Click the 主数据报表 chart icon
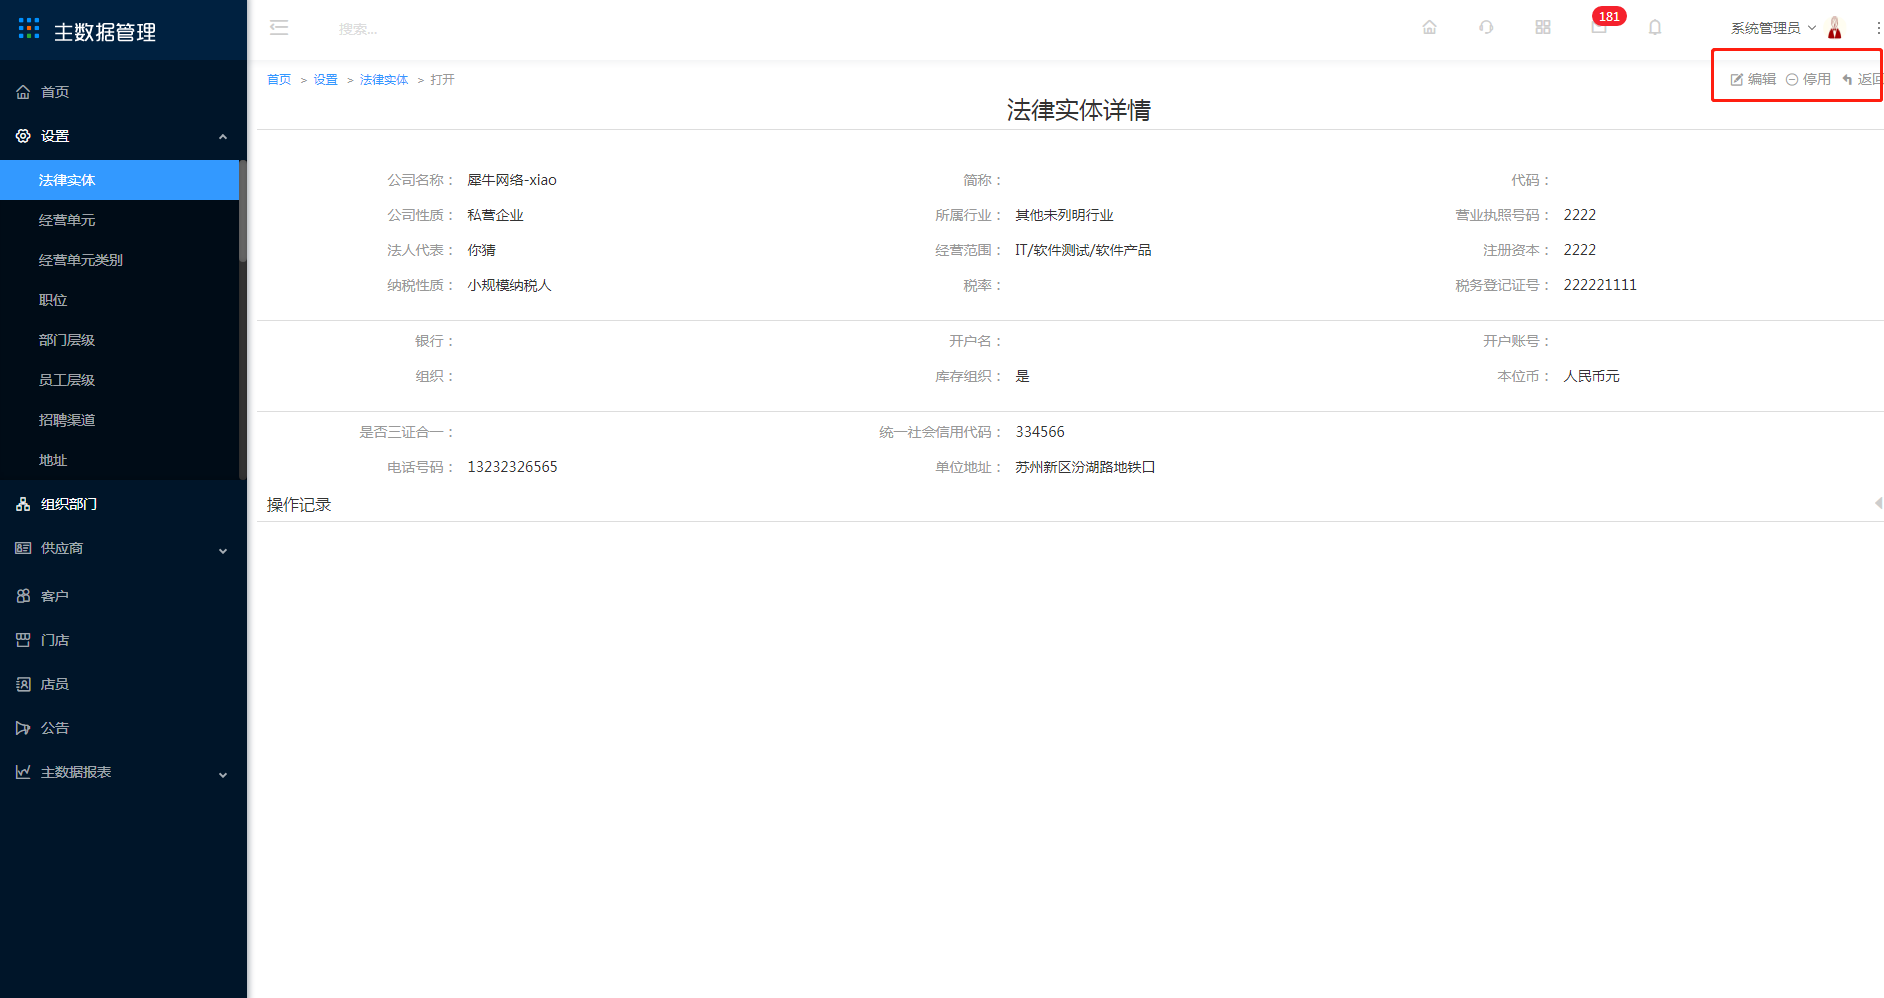The image size is (1884, 998). tap(23, 772)
